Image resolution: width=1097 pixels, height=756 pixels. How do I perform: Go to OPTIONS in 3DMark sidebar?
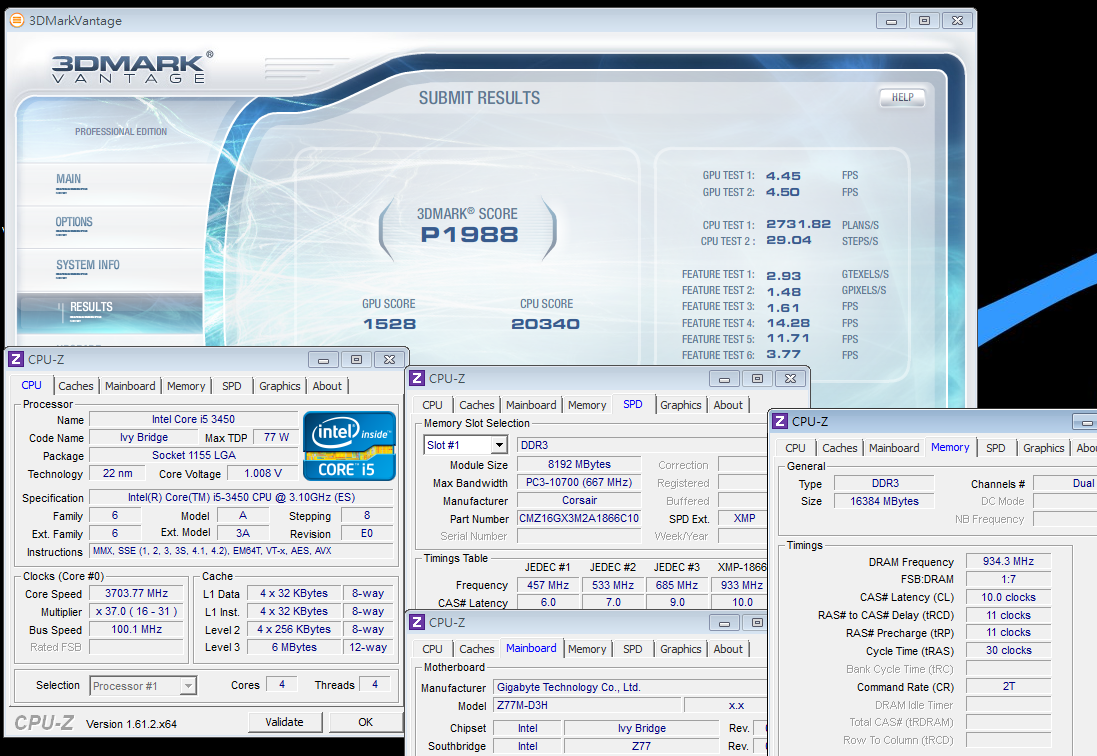click(x=74, y=223)
